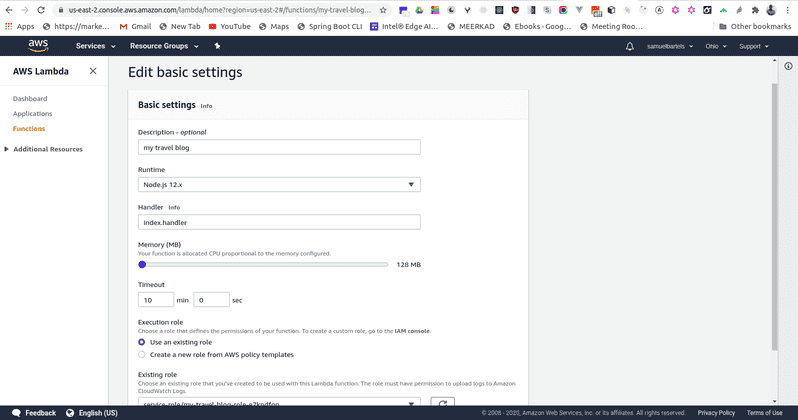Image resolution: width=798 pixels, height=420 pixels.
Task: Click the AWS logo home icon
Action: pos(38,46)
